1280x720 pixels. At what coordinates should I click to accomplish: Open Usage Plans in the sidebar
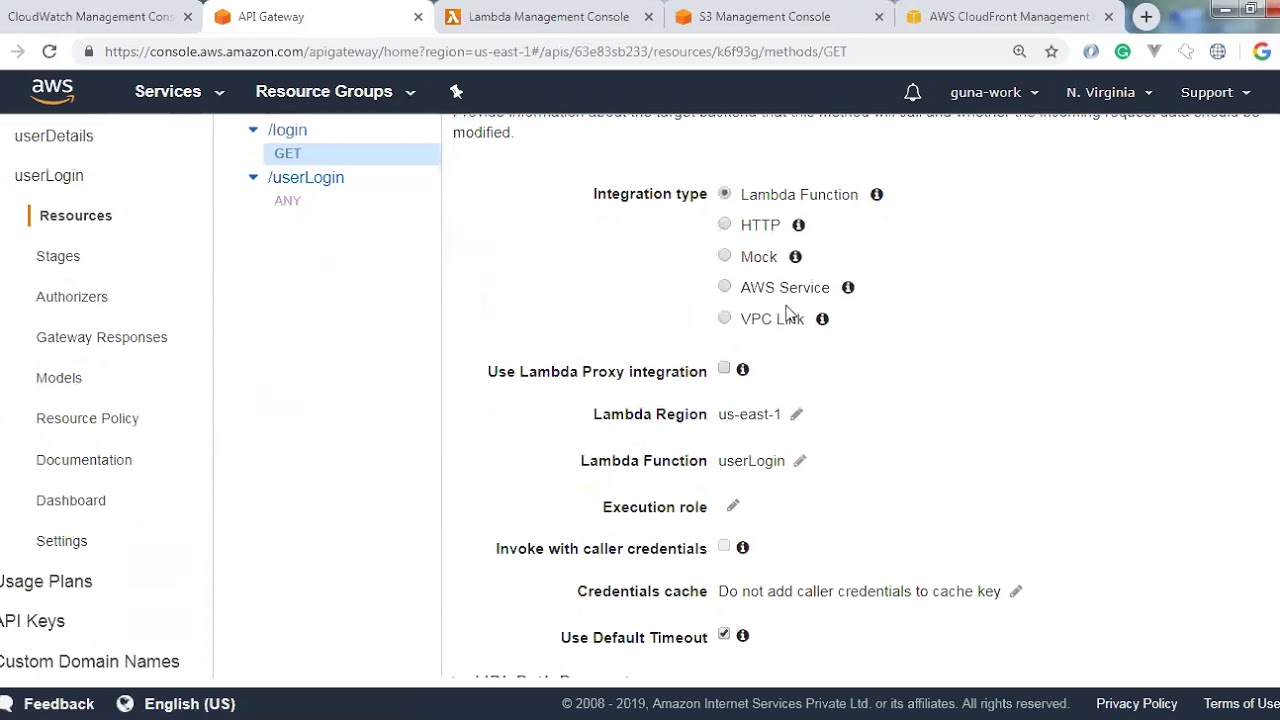coord(46,581)
